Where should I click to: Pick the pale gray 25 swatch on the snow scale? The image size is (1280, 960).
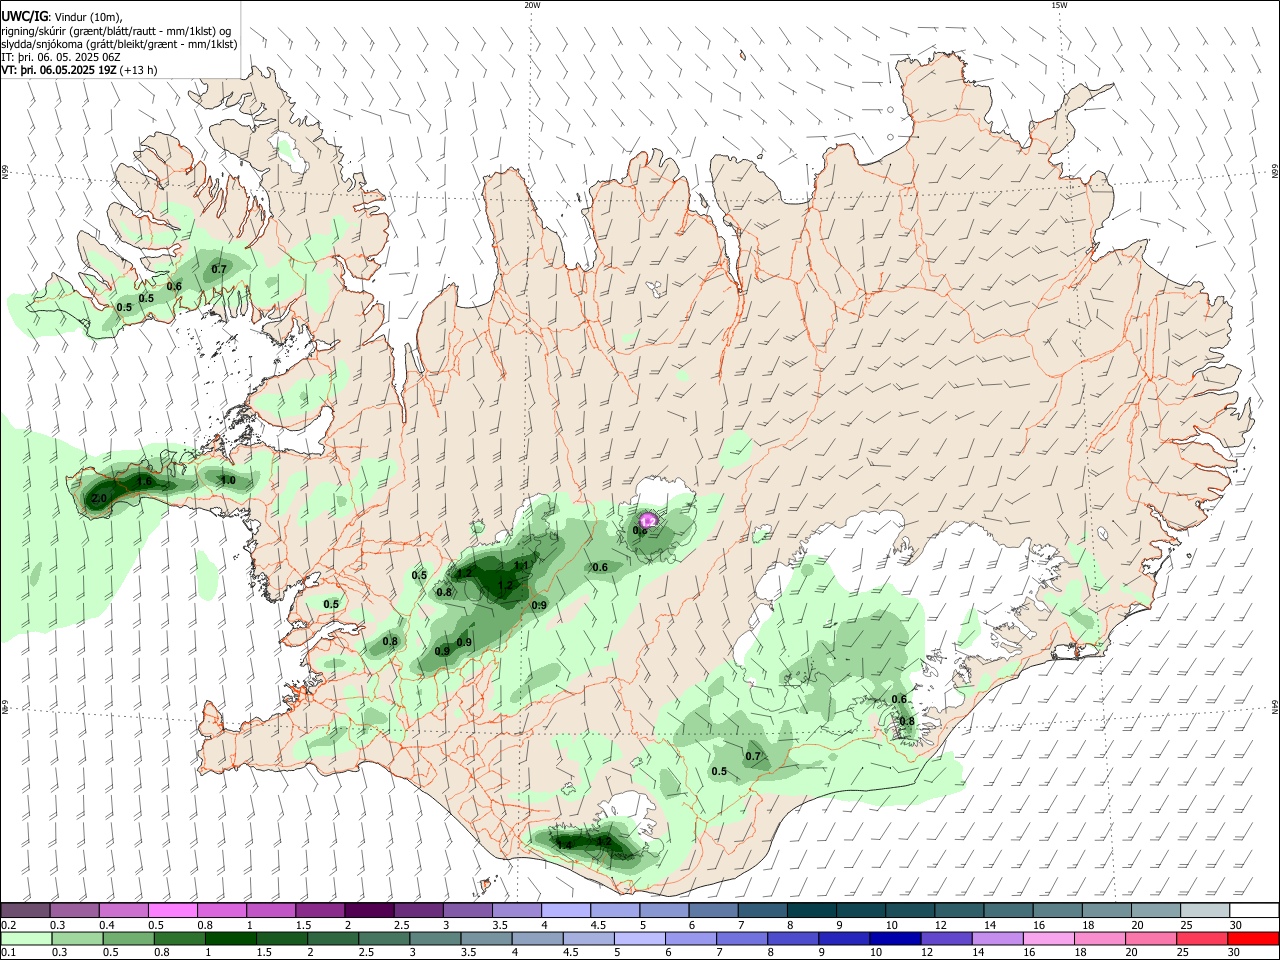(x=1204, y=910)
